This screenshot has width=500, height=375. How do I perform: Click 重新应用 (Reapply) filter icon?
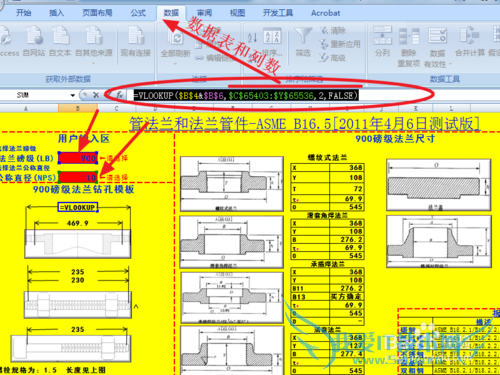coord(339,44)
